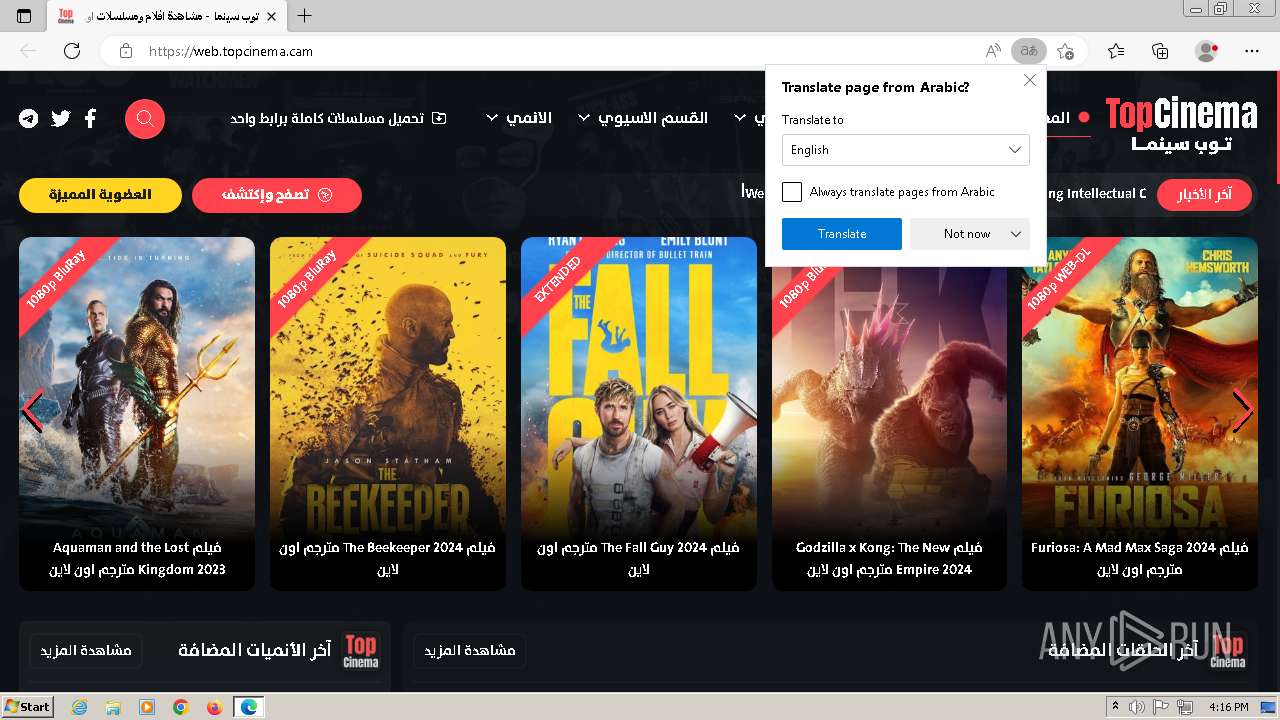Open Edge Settings and more menu
This screenshot has height=720, width=1280.
pyautogui.click(x=1252, y=51)
